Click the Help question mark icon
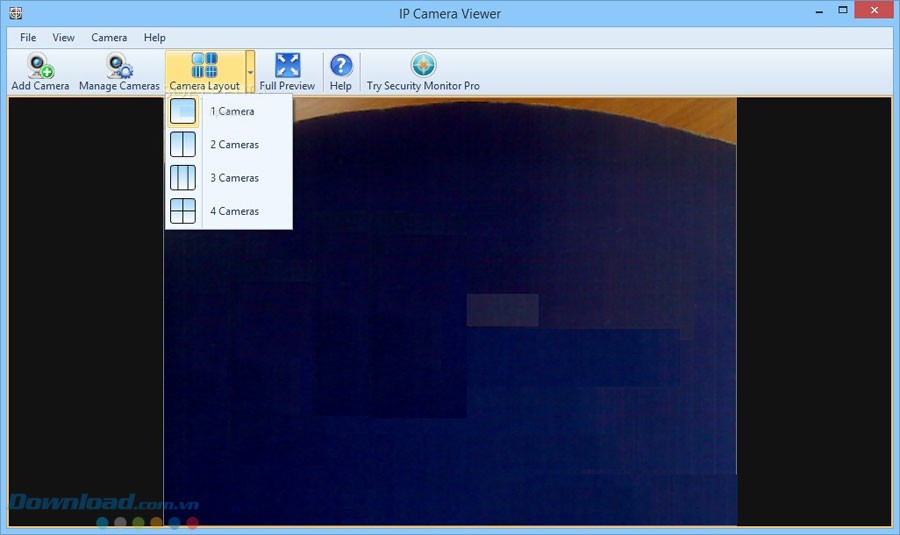This screenshot has height=535, width=900. tap(341, 66)
